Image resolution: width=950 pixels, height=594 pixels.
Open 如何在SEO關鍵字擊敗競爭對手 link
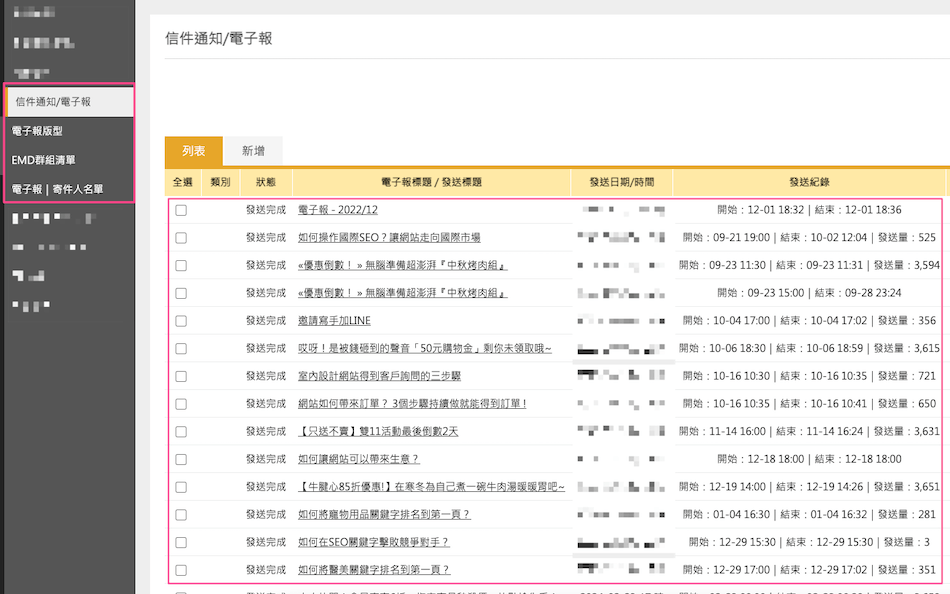pyautogui.click(x=373, y=542)
